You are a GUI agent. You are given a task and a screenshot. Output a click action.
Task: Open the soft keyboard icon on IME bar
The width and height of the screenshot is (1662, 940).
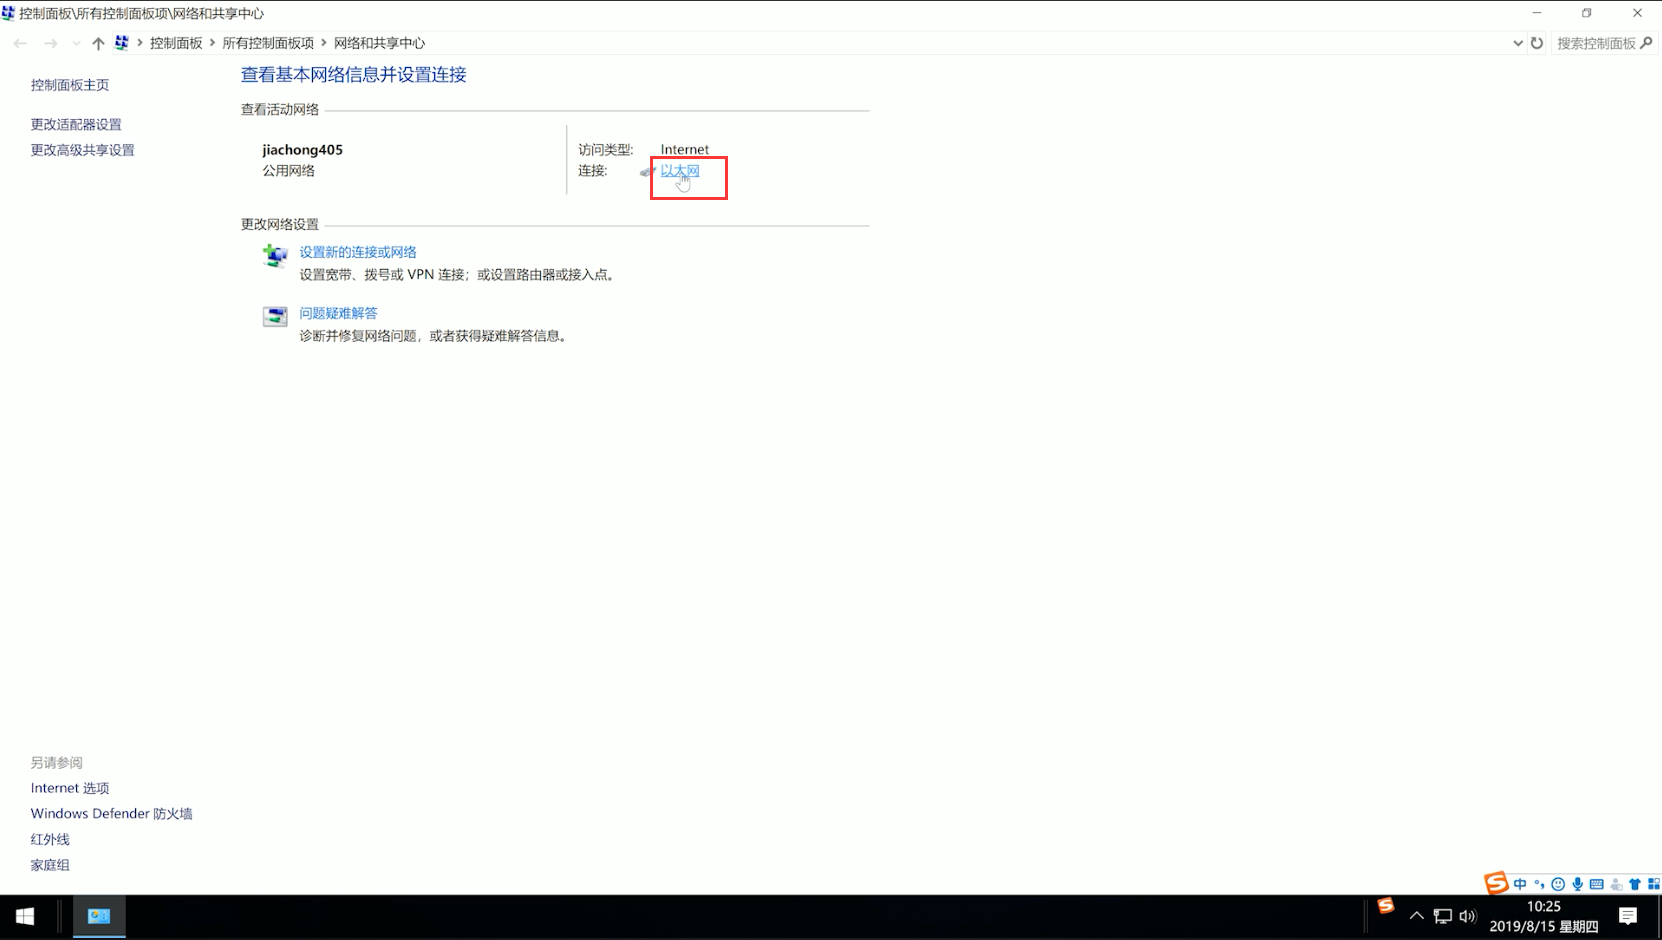tap(1597, 884)
